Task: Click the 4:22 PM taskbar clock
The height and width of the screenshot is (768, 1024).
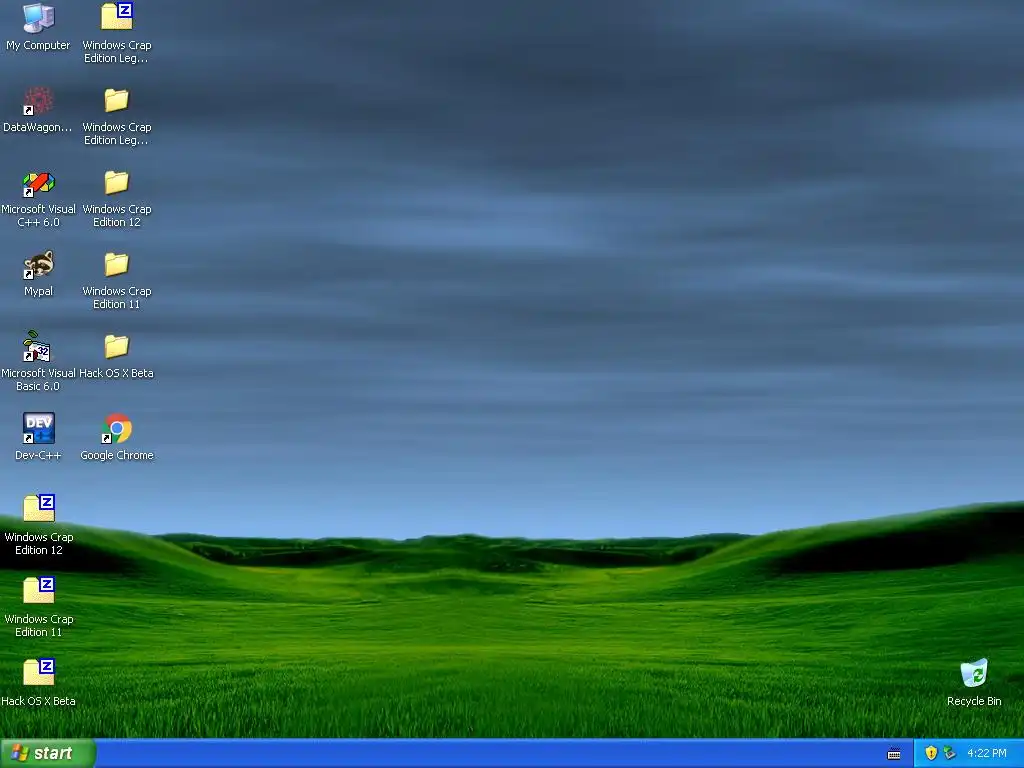Action: point(987,753)
